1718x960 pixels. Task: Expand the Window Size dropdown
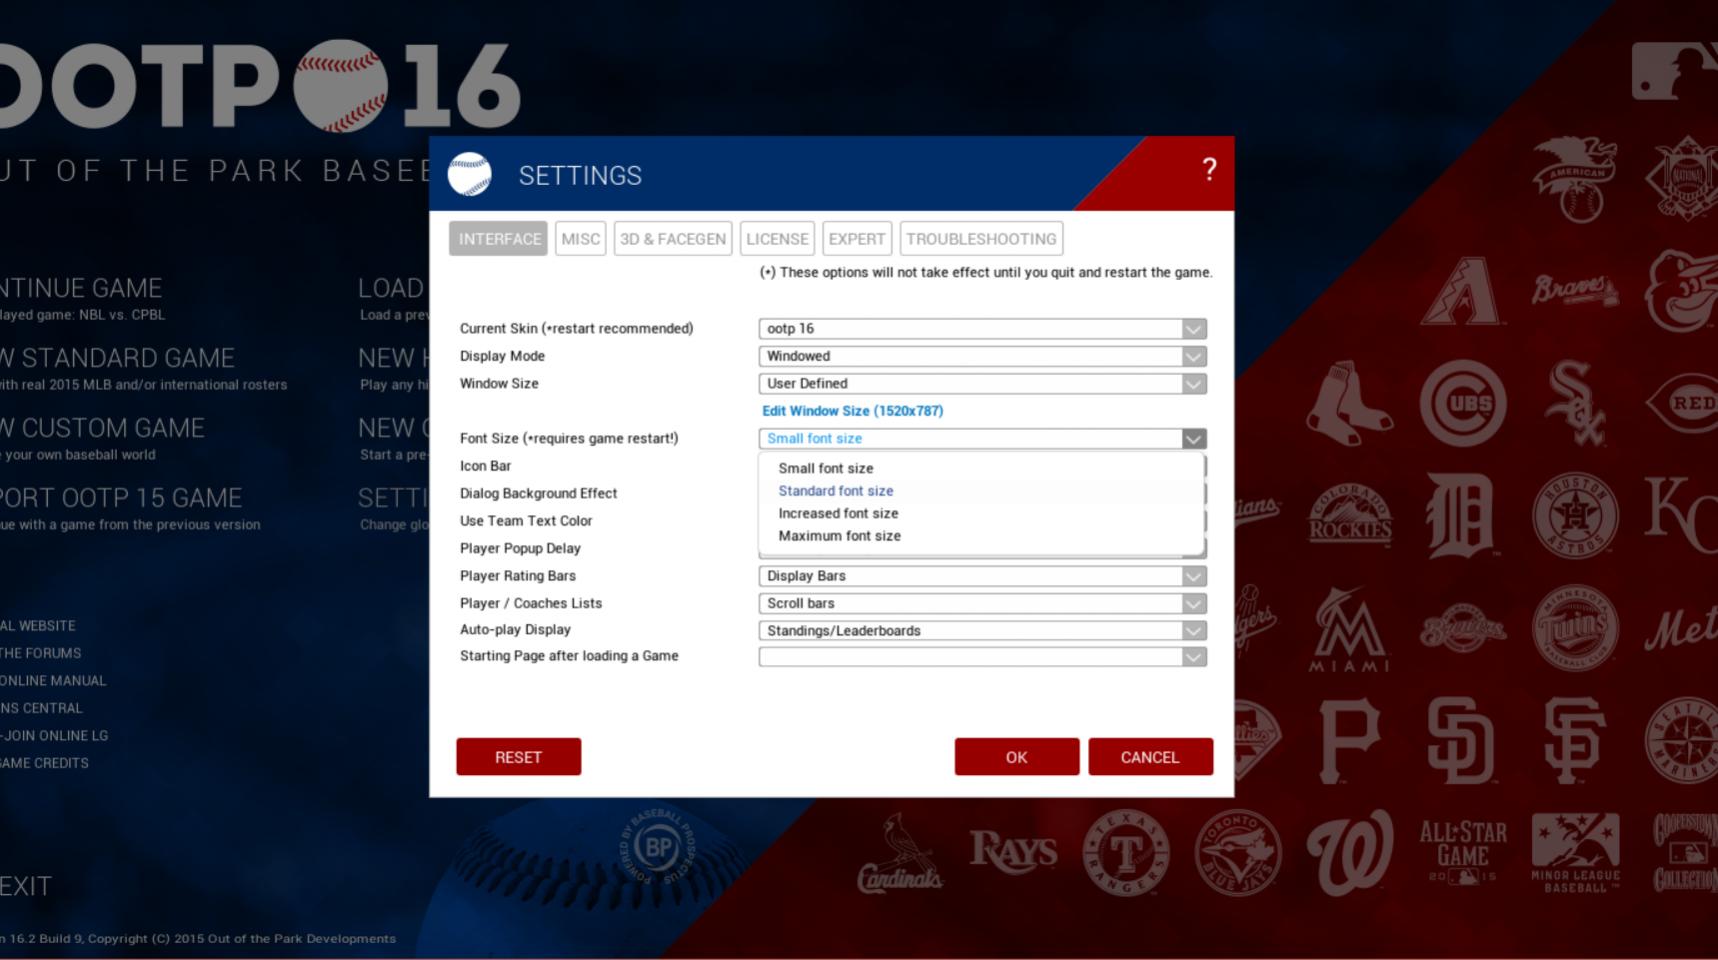[x=1193, y=384]
